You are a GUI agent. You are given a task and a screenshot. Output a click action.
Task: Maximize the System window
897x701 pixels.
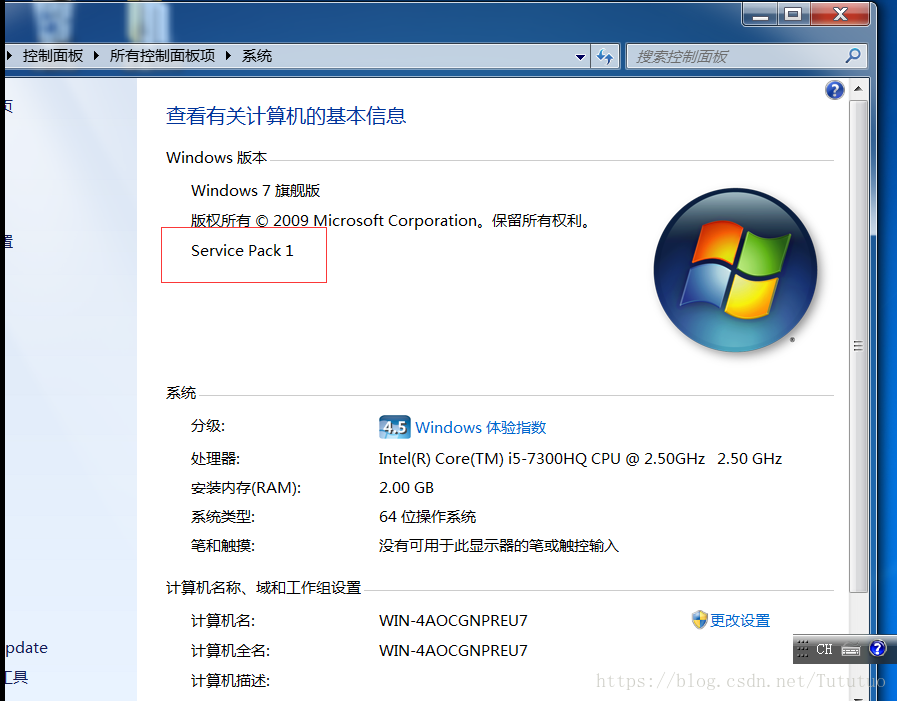(x=793, y=14)
